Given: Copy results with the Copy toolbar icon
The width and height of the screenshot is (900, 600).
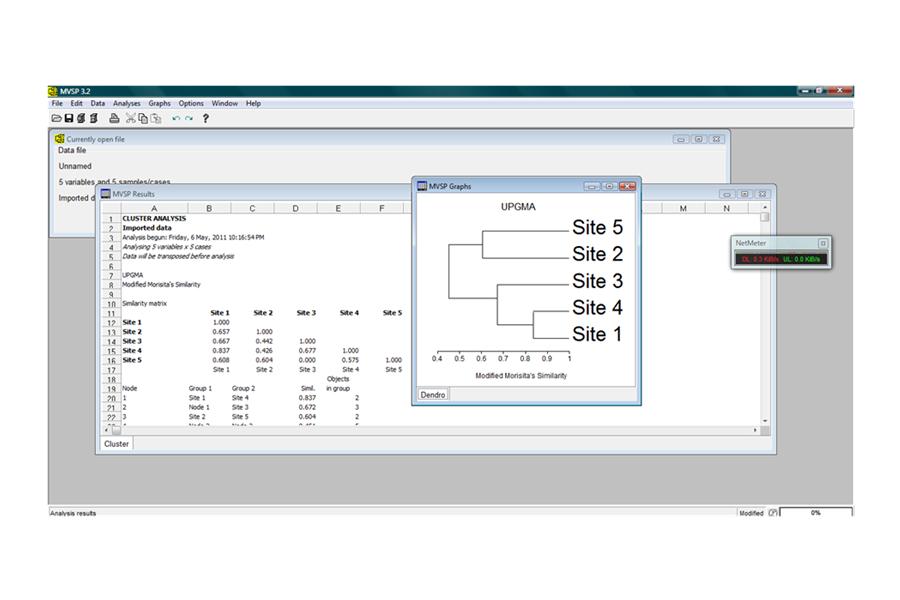Looking at the screenshot, I should pos(141,117).
